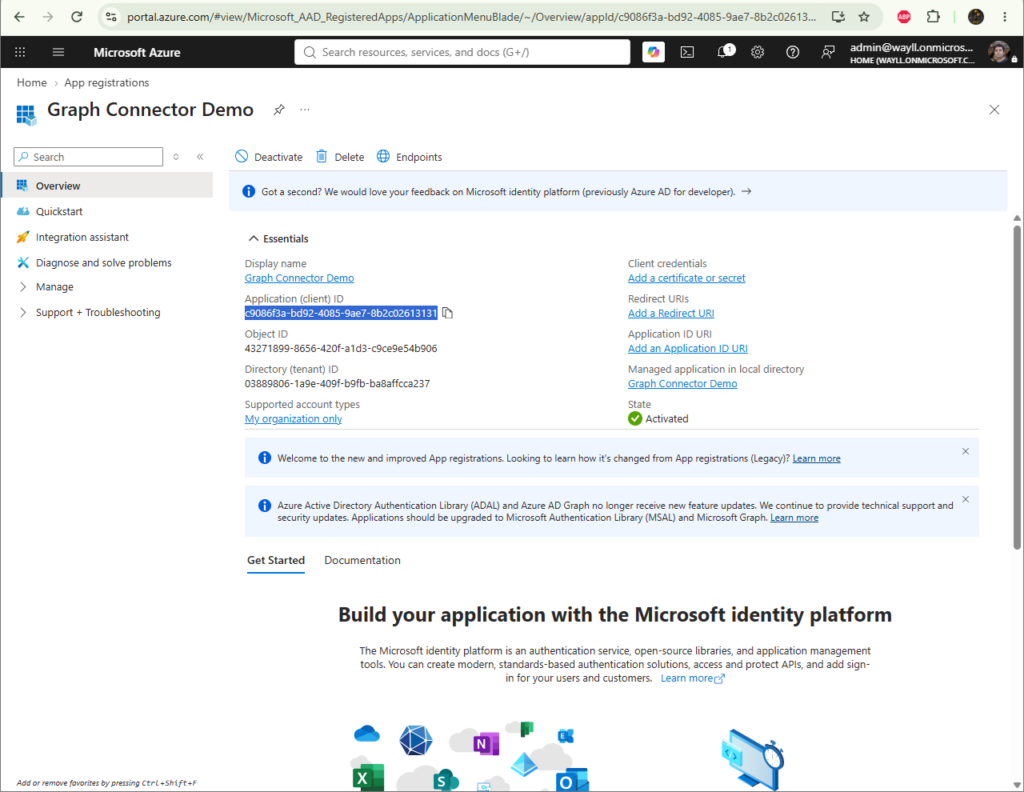1024x792 pixels.
Task: Click Learn more in the App registrations notice
Action: point(816,458)
